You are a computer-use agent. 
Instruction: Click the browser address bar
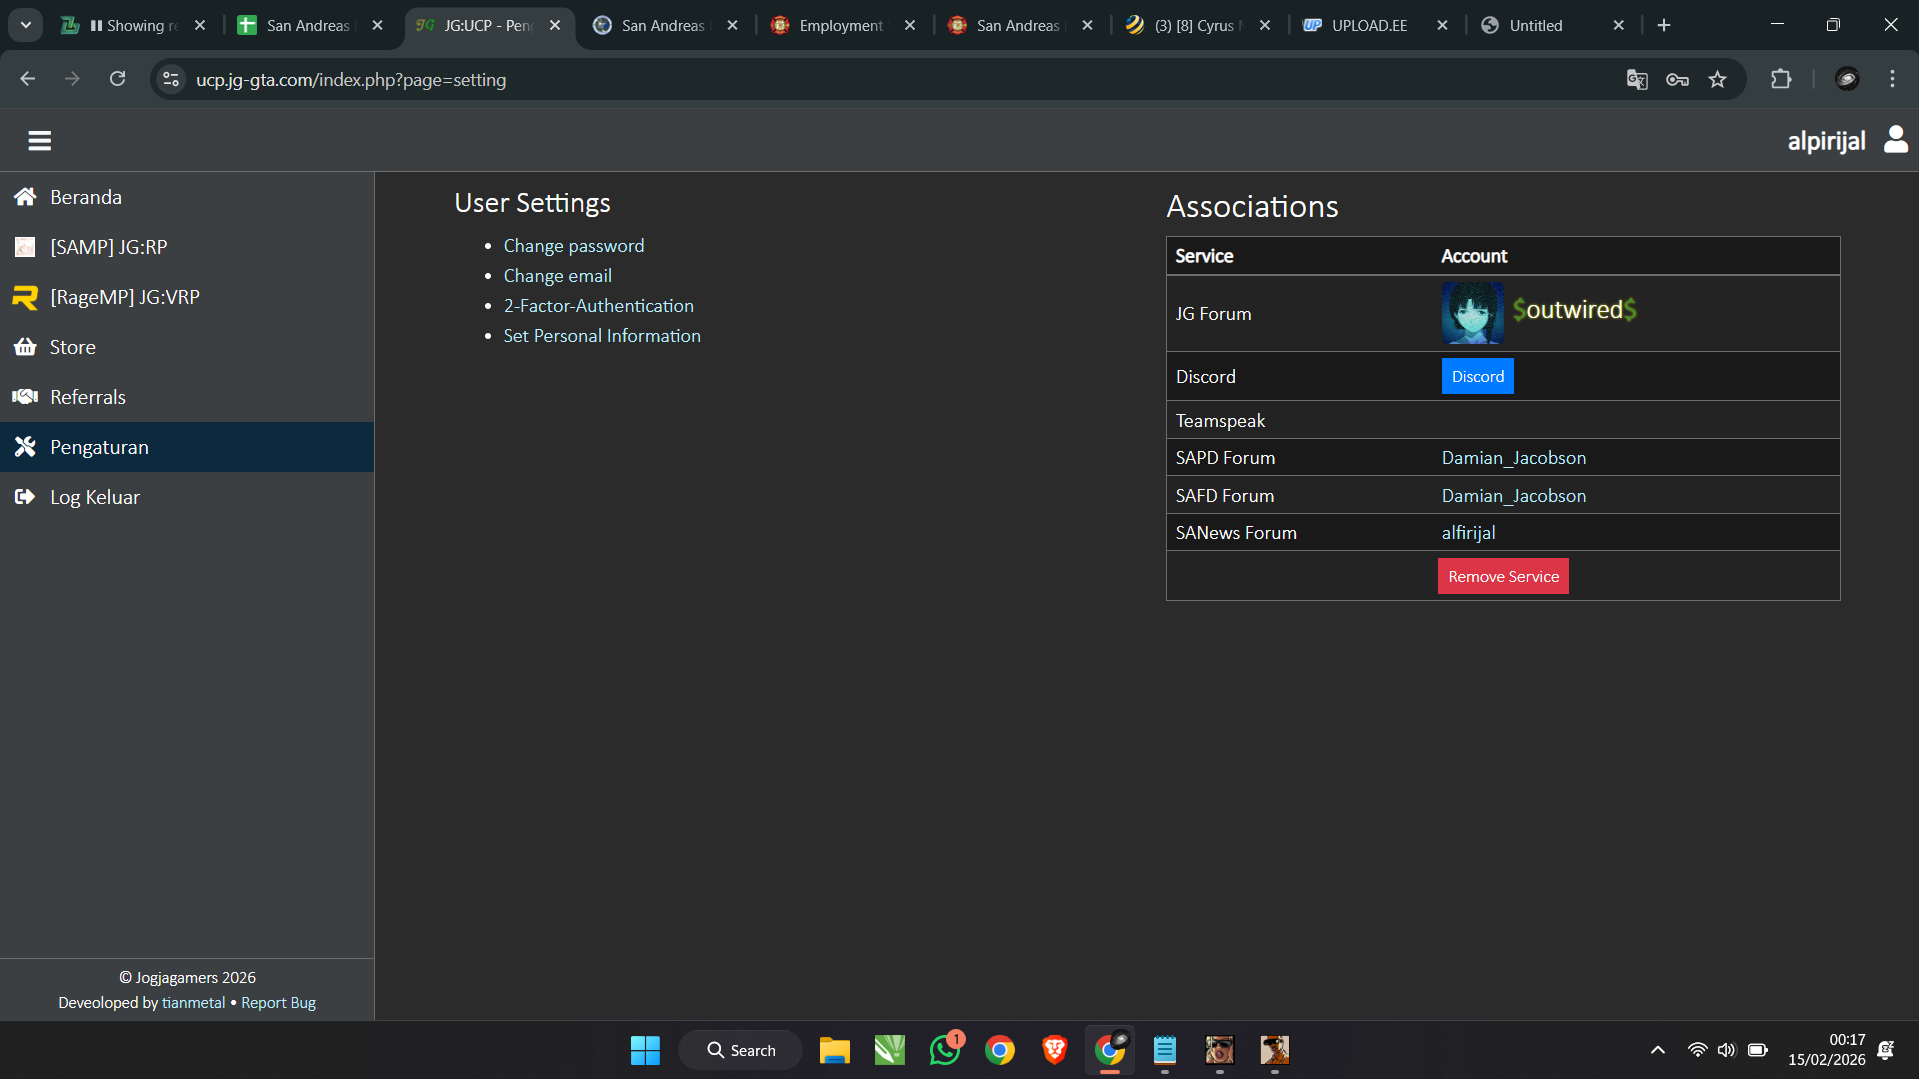[800, 80]
